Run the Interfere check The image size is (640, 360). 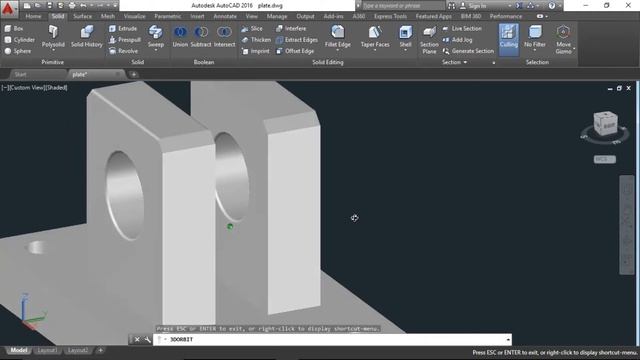(291, 29)
